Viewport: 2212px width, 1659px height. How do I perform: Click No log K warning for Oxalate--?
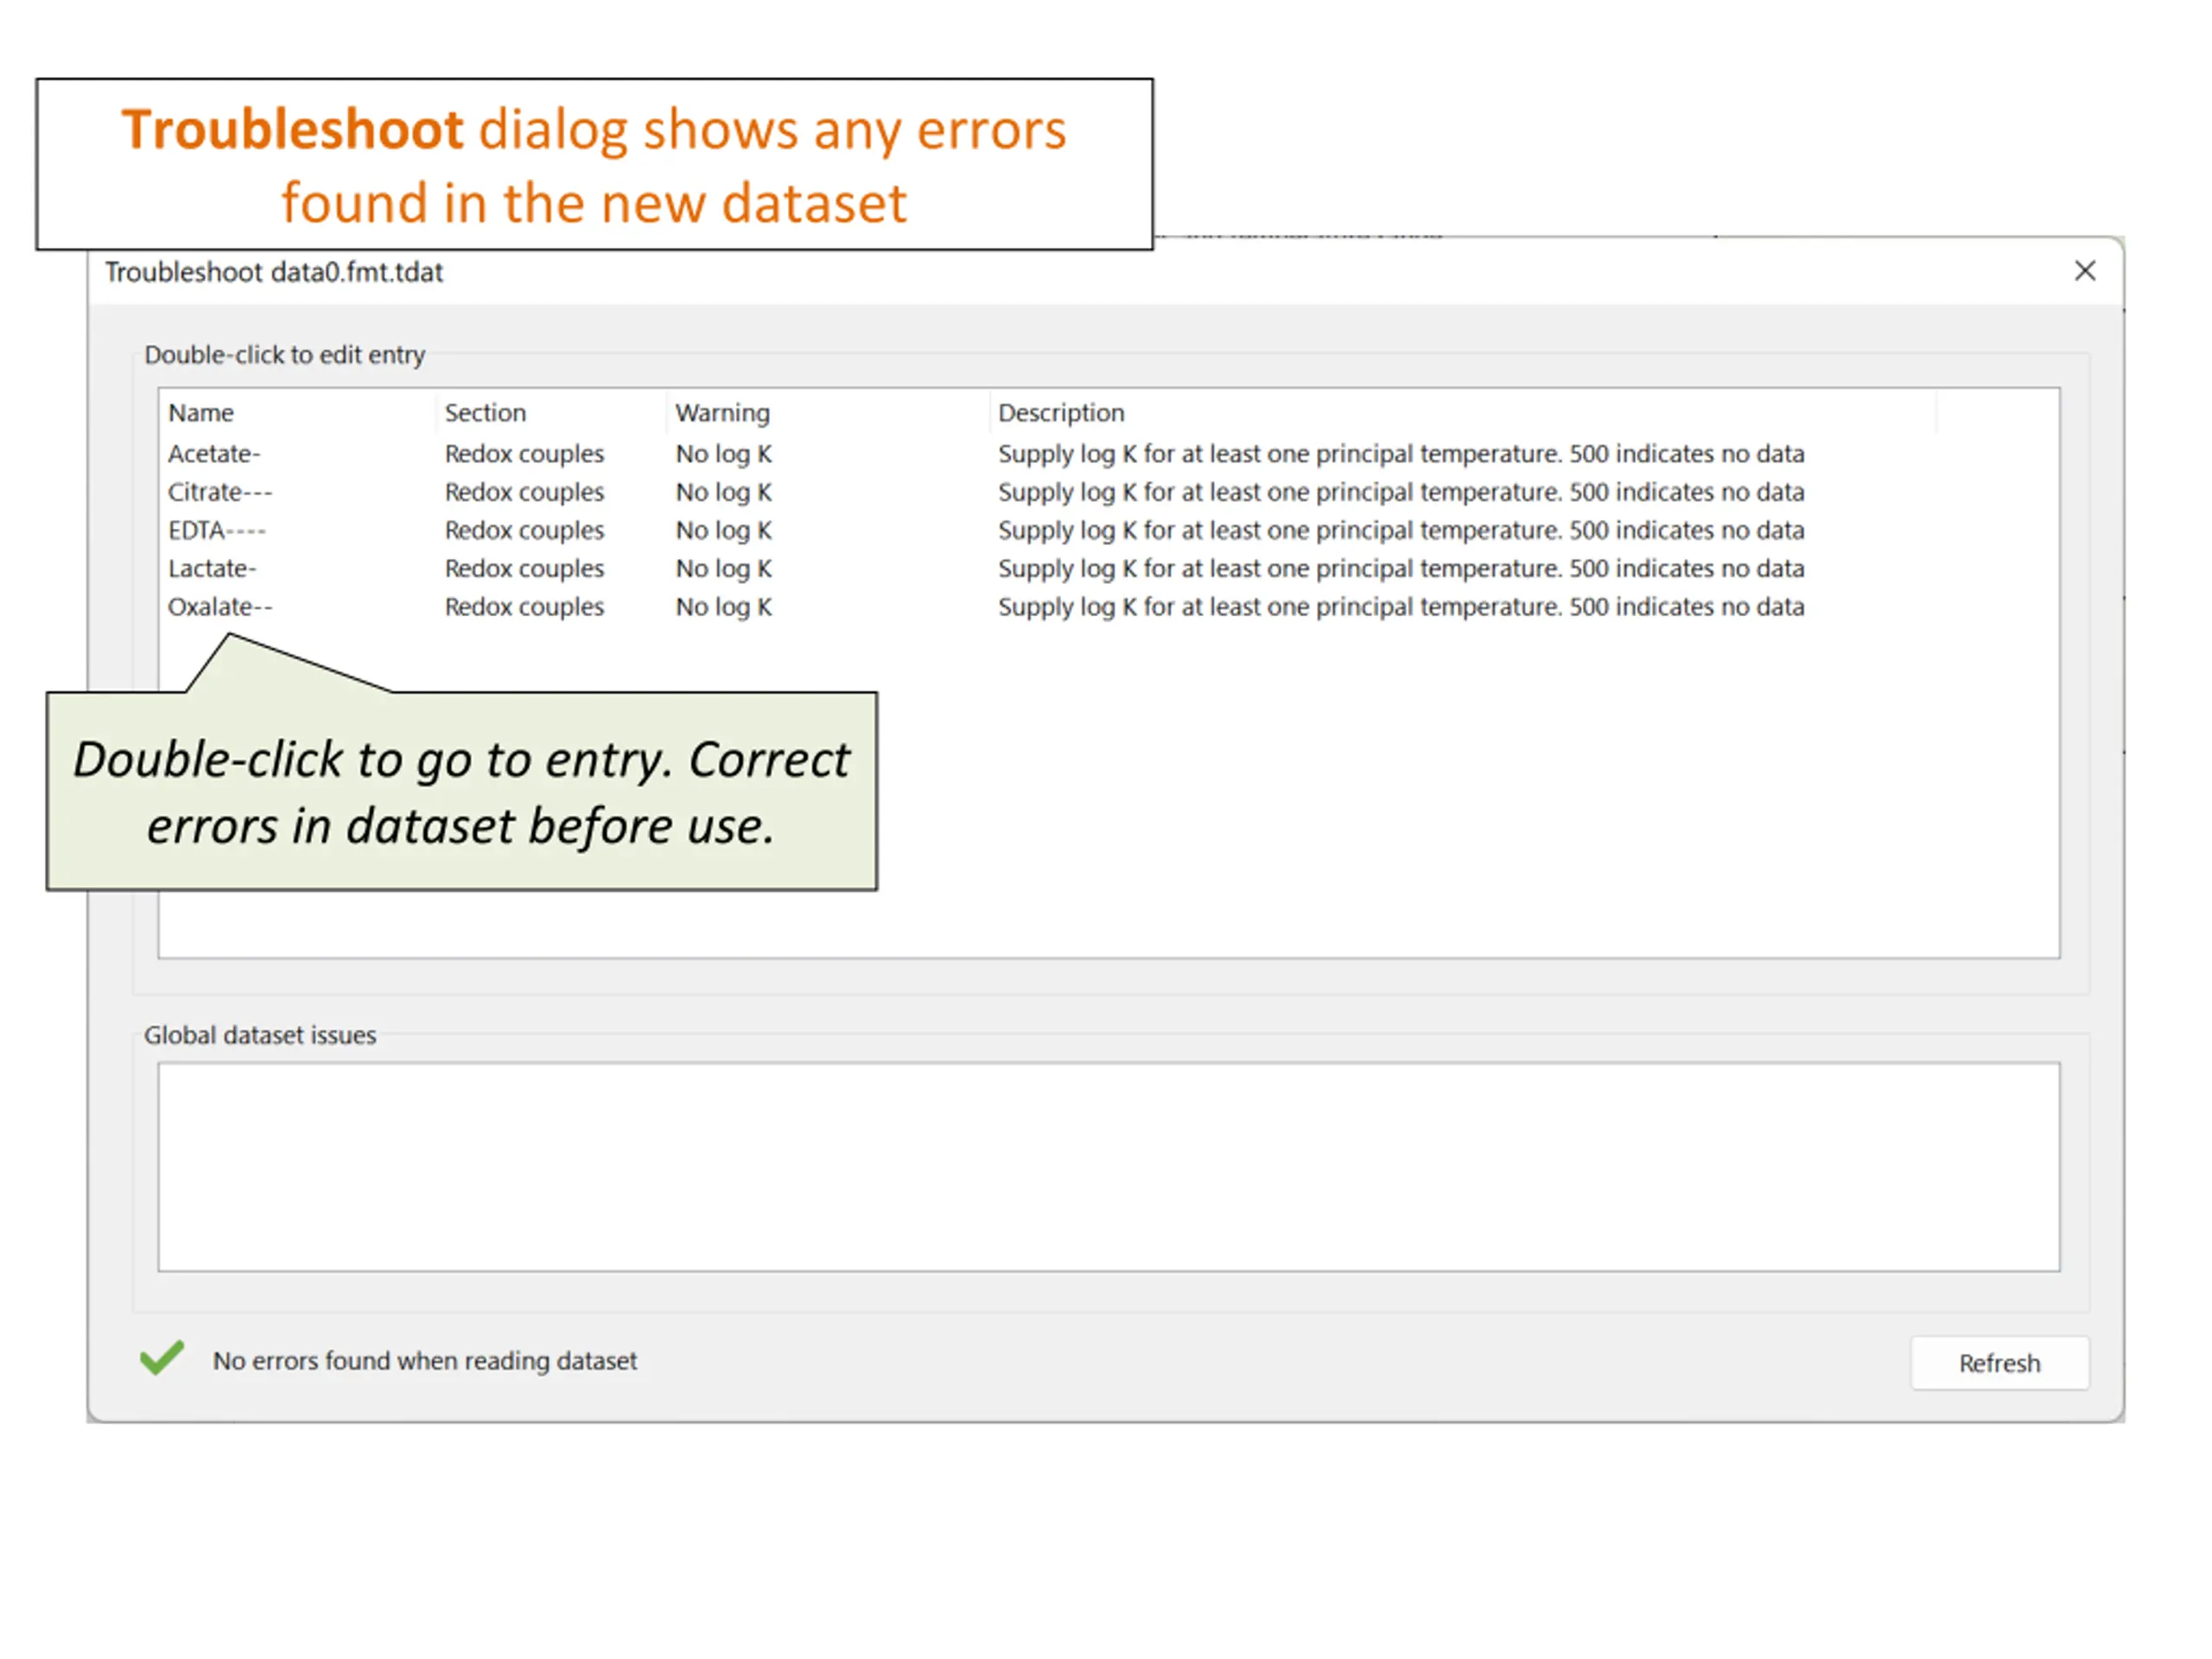click(x=724, y=607)
